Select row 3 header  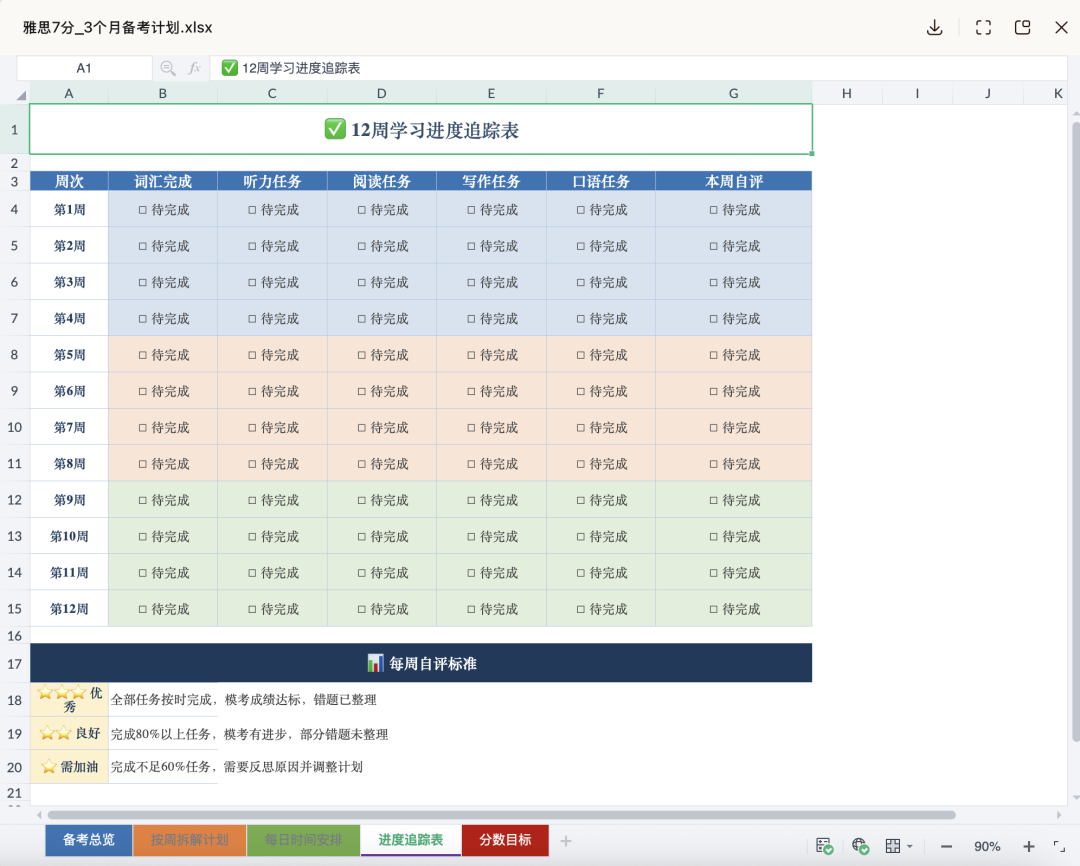pyautogui.click(x=14, y=181)
